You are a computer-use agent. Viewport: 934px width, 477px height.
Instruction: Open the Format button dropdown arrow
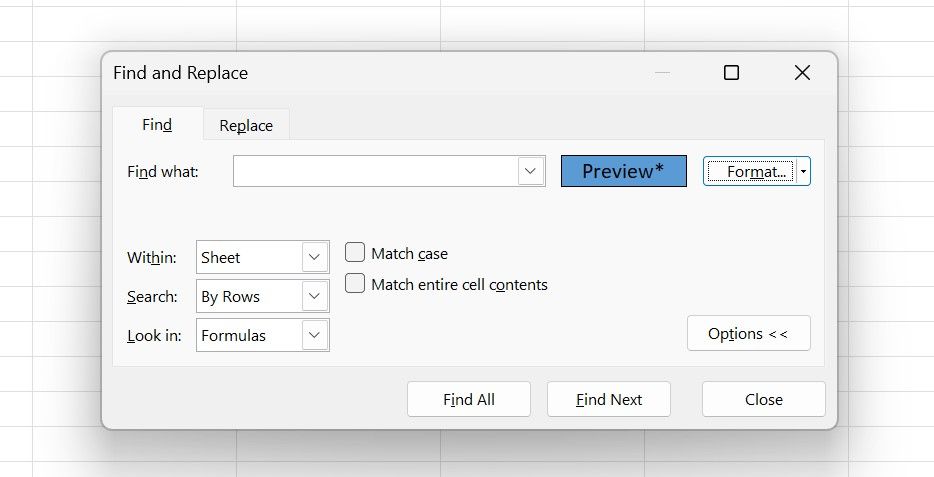(x=804, y=171)
